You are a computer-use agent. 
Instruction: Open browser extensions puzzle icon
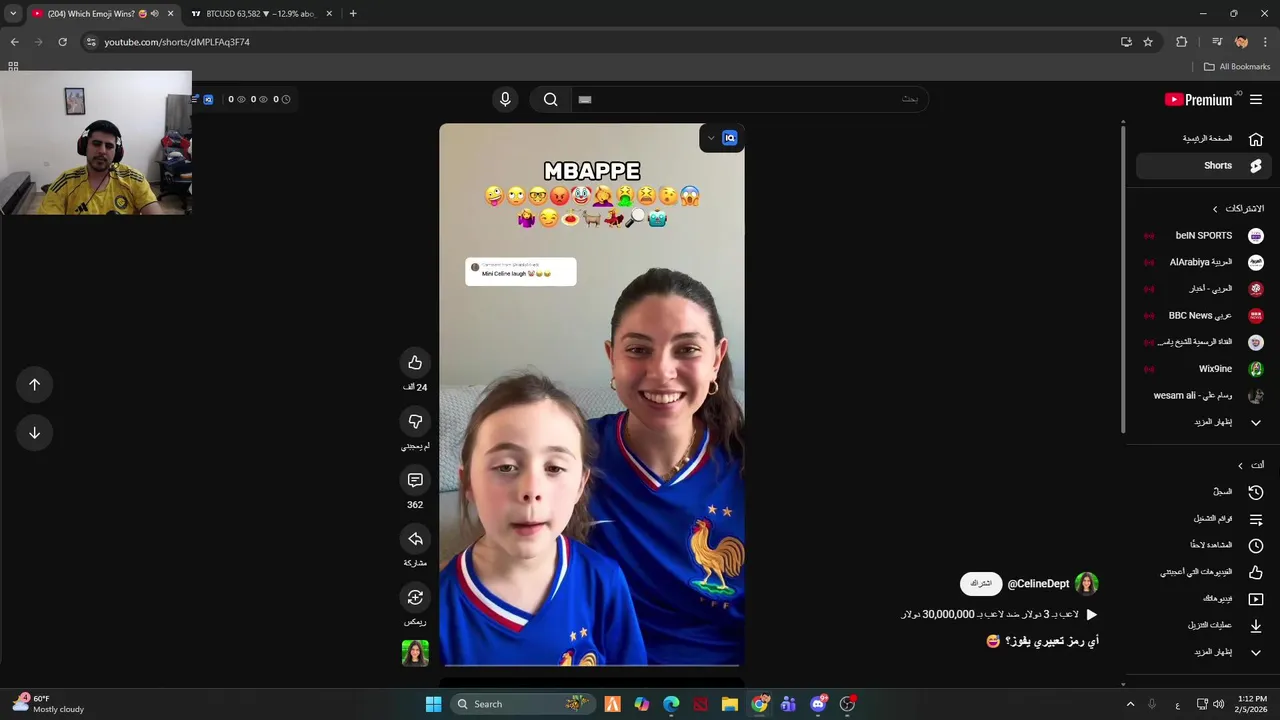(1182, 42)
